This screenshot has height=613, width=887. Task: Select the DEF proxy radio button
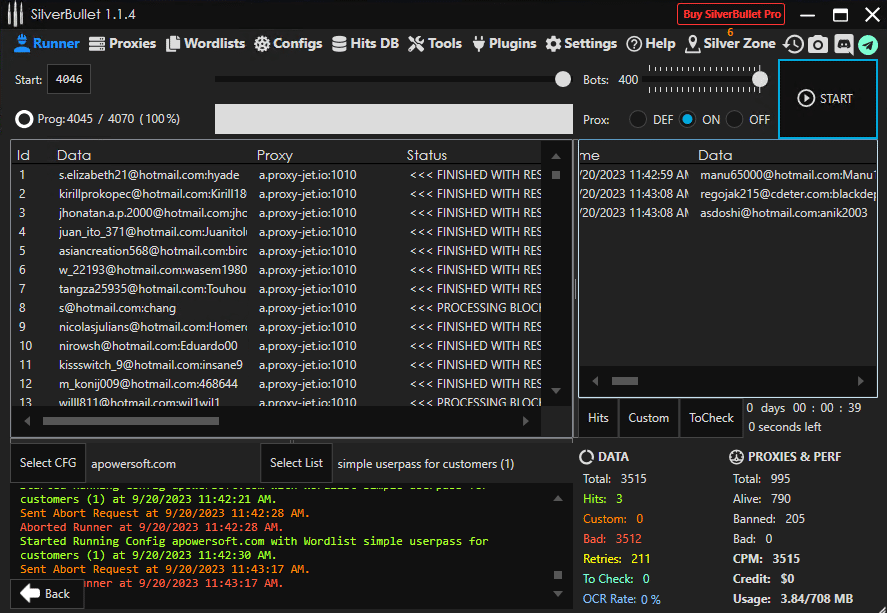[x=637, y=119]
